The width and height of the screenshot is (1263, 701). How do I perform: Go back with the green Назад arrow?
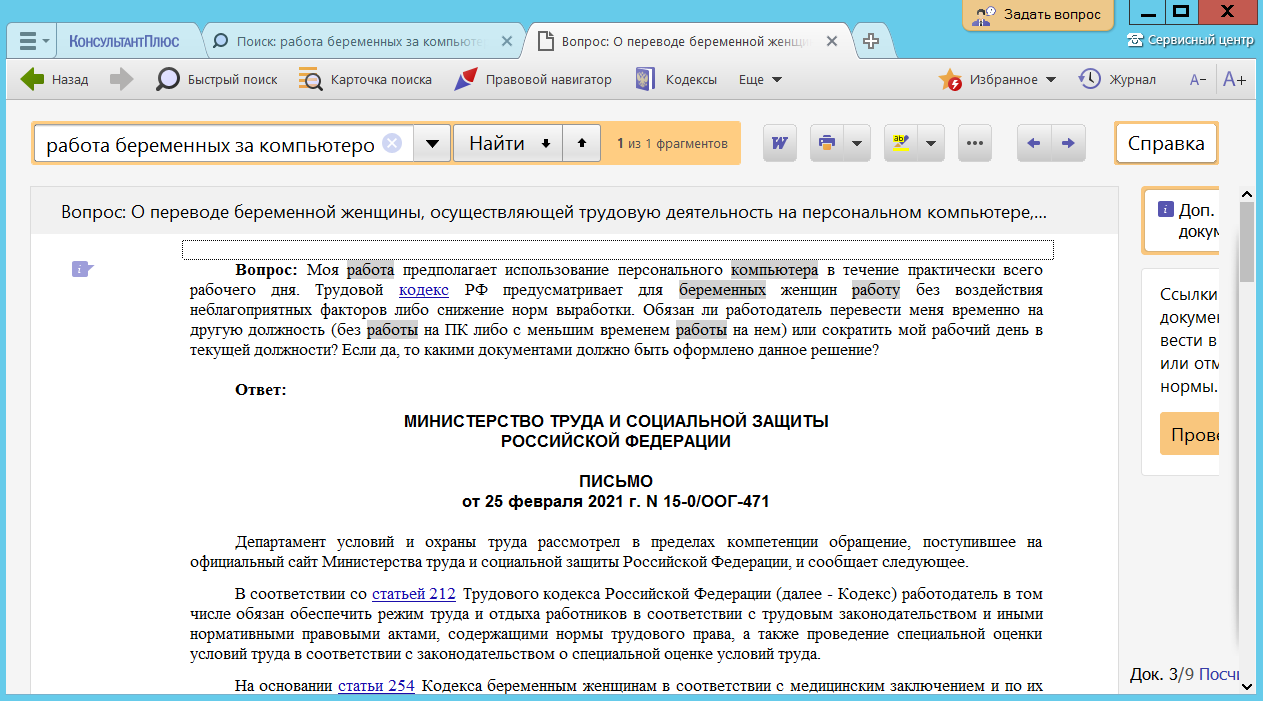tap(55, 80)
